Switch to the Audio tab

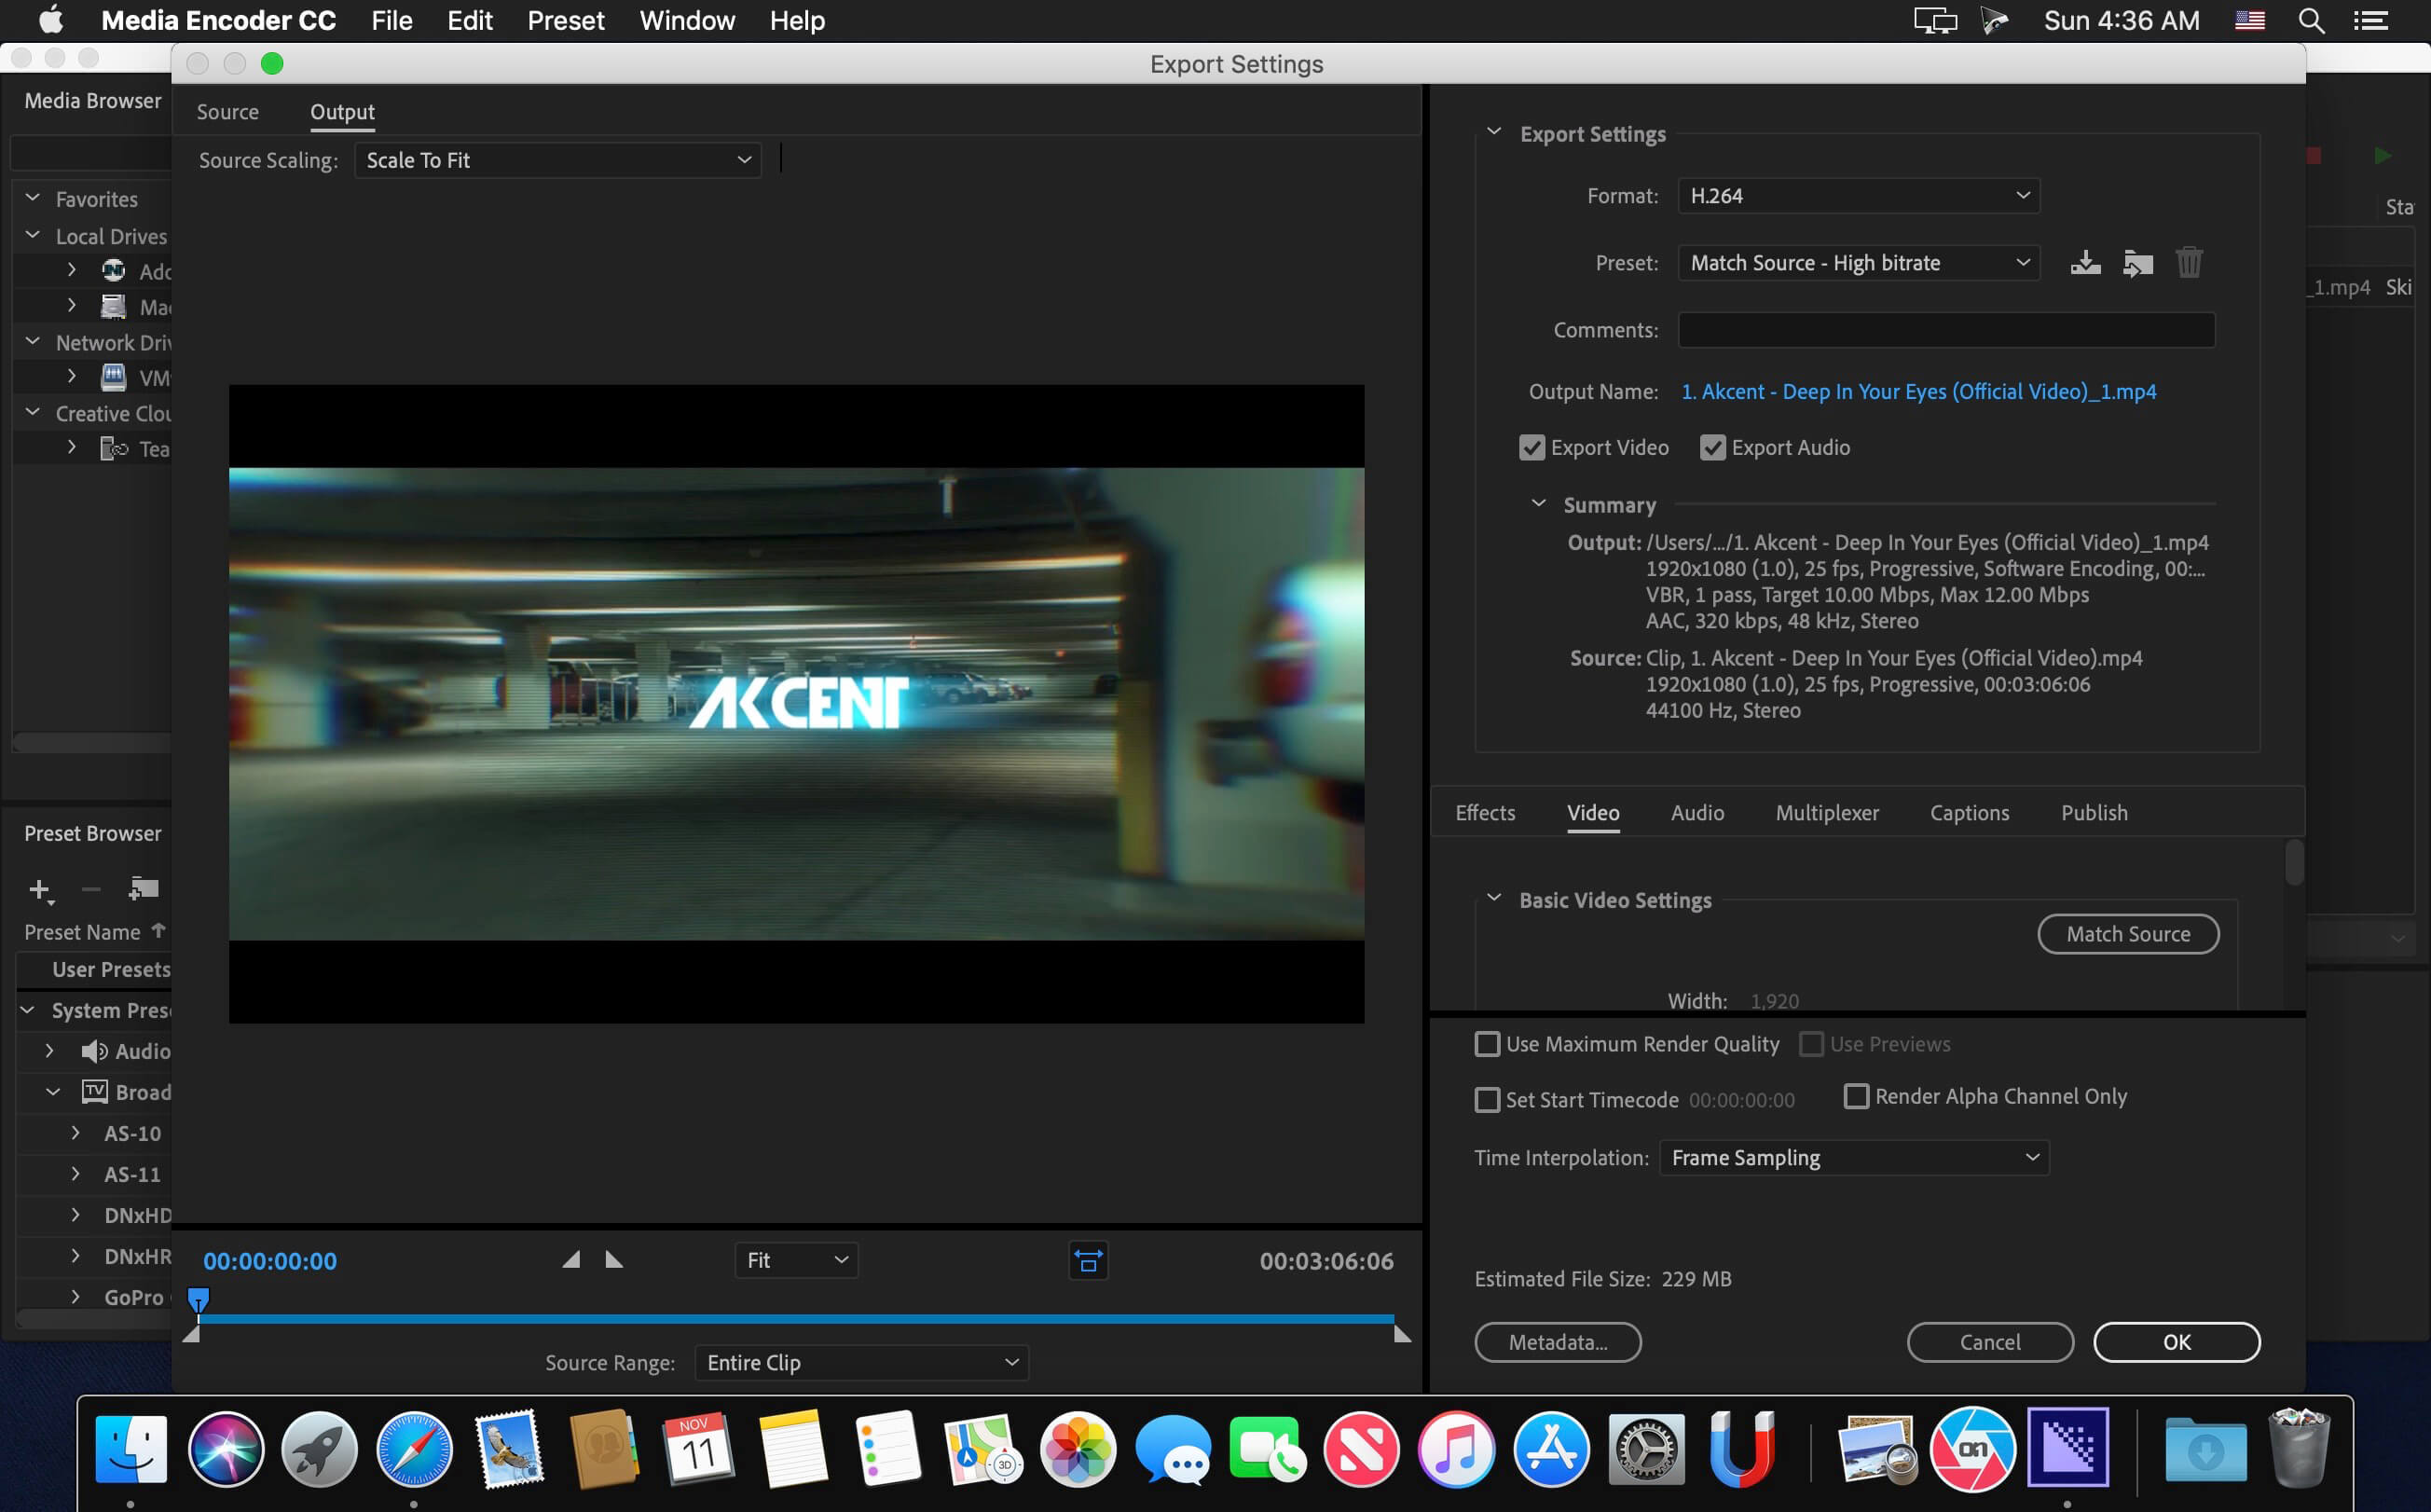coord(1697,810)
